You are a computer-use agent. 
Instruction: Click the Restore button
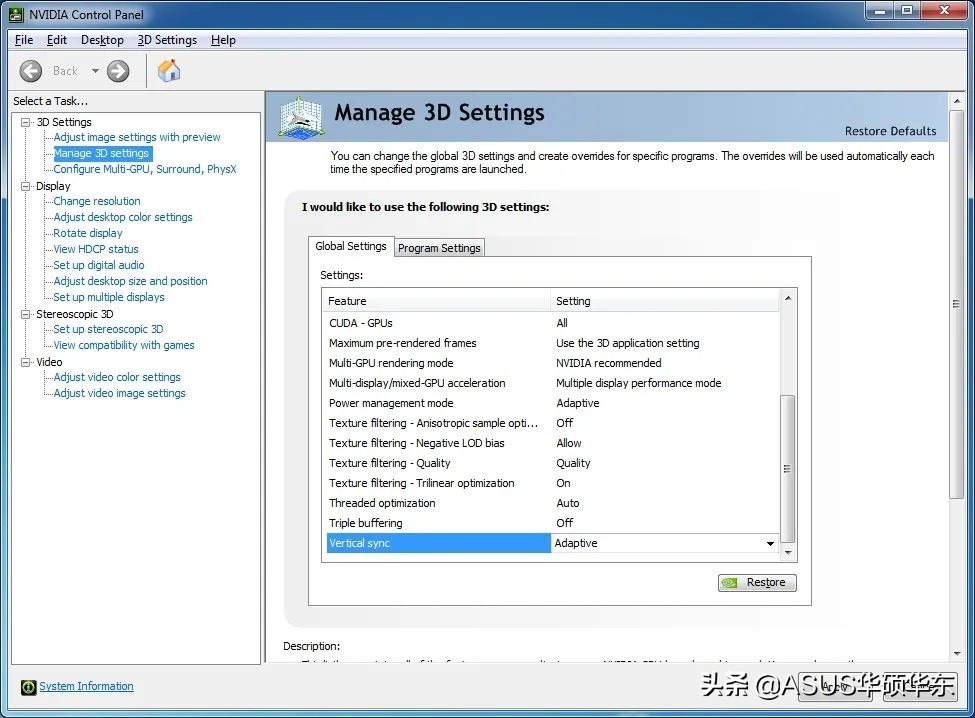point(757,583)
